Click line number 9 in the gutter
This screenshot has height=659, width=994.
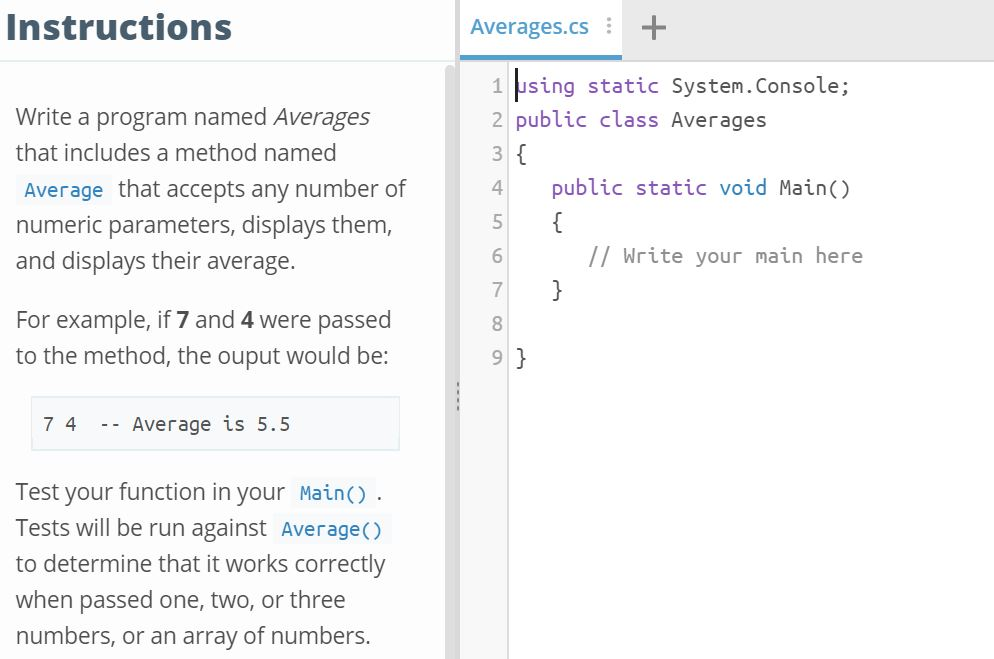point(496,357)
